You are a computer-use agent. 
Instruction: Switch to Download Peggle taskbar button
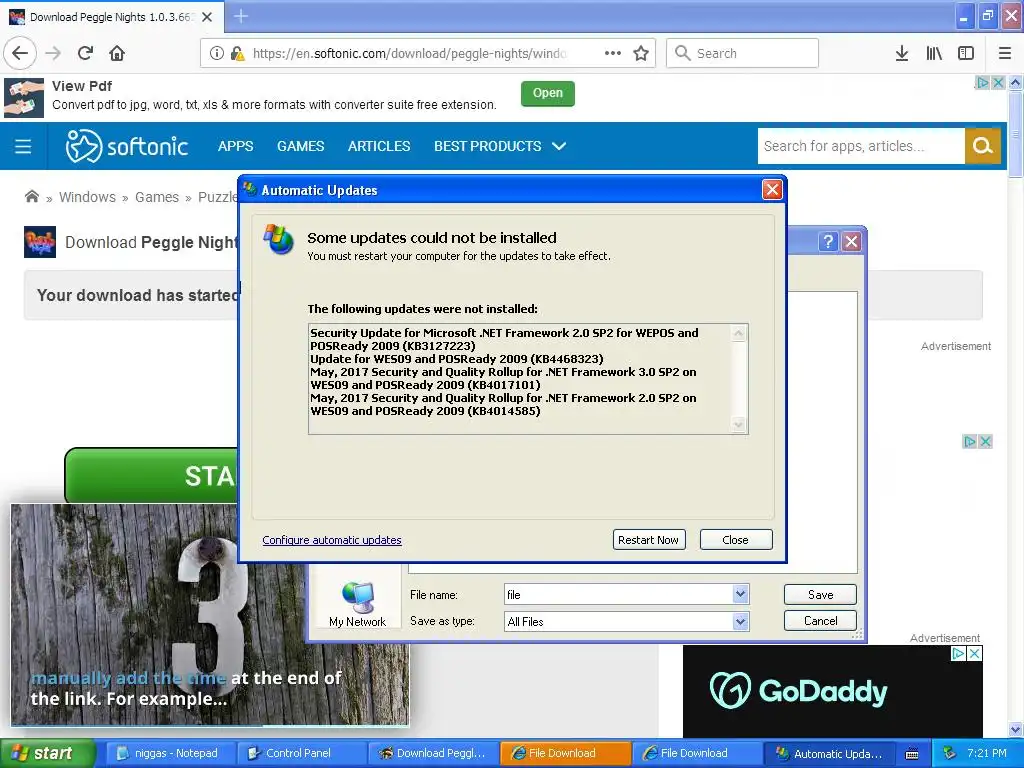pos(433,753)
